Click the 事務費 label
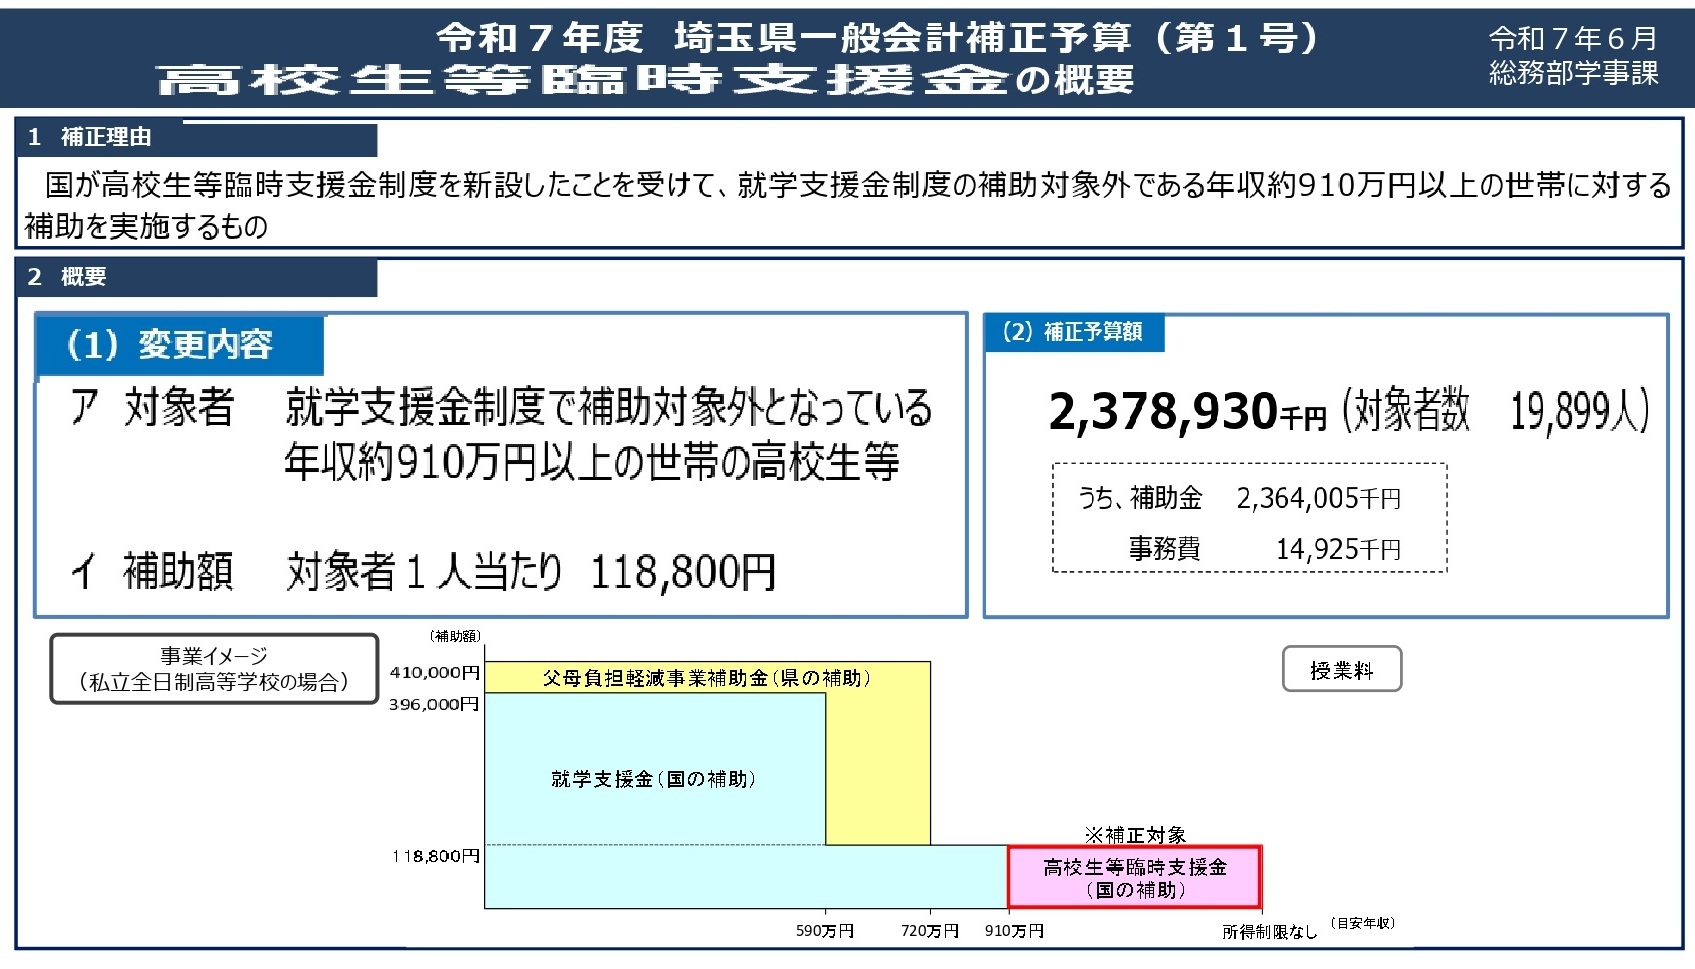This screenshot has height=969, width=1695. [1164, 548]
